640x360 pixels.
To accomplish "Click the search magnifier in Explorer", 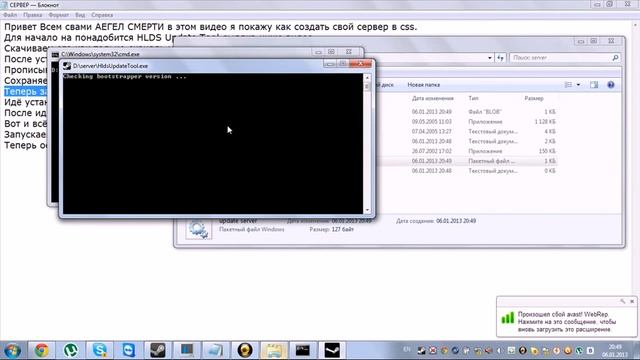I will click(x=615, y=58).
